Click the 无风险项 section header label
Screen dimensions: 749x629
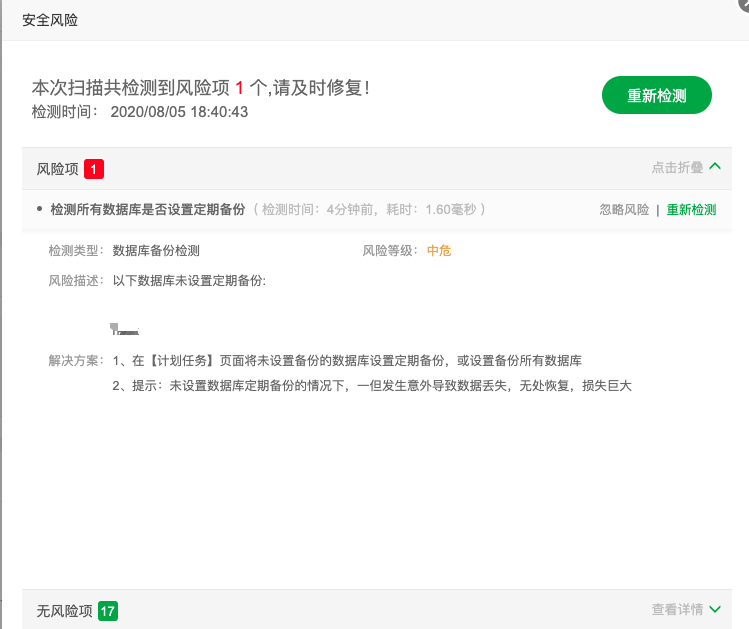[64, 611]
